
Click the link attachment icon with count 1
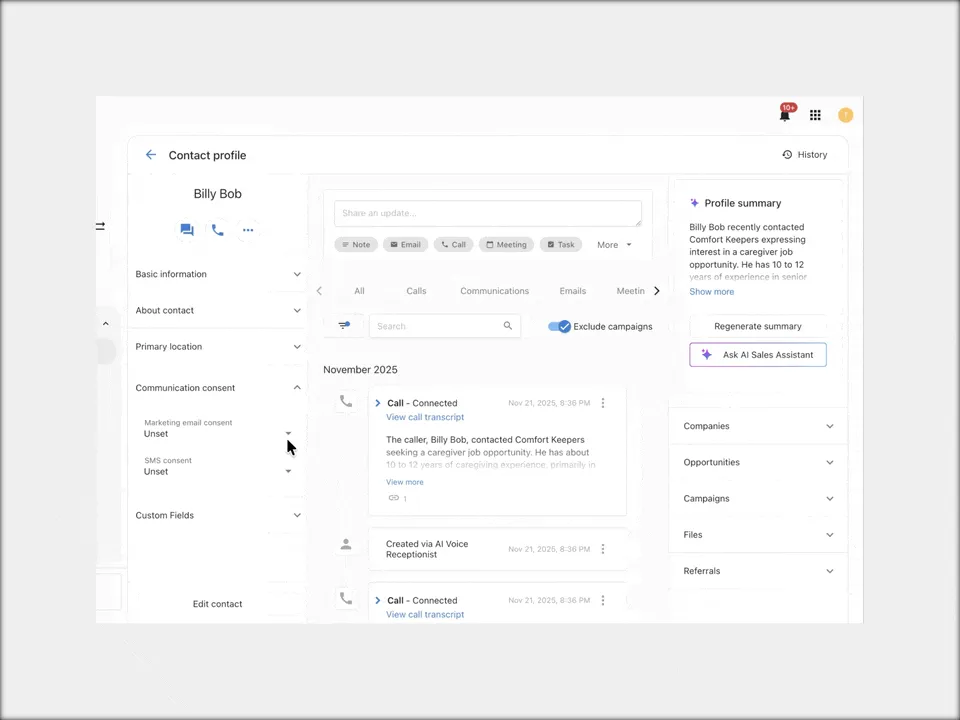(x=394, y=498)
